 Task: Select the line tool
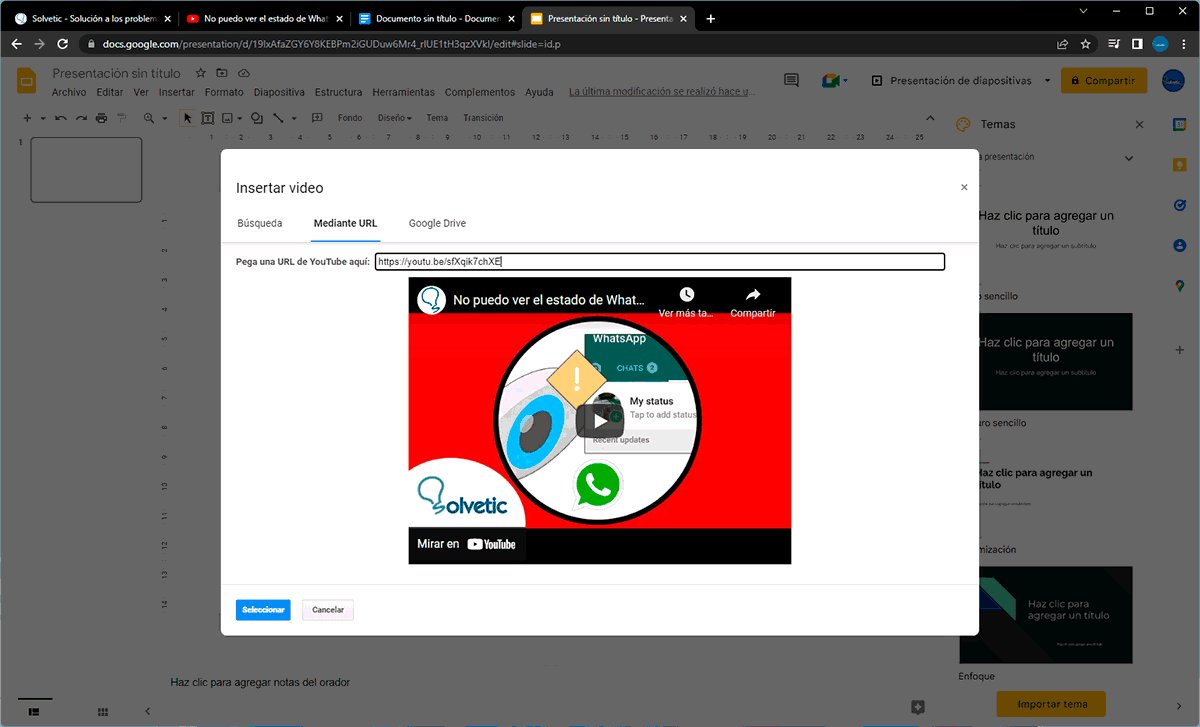tap(278, 118)
